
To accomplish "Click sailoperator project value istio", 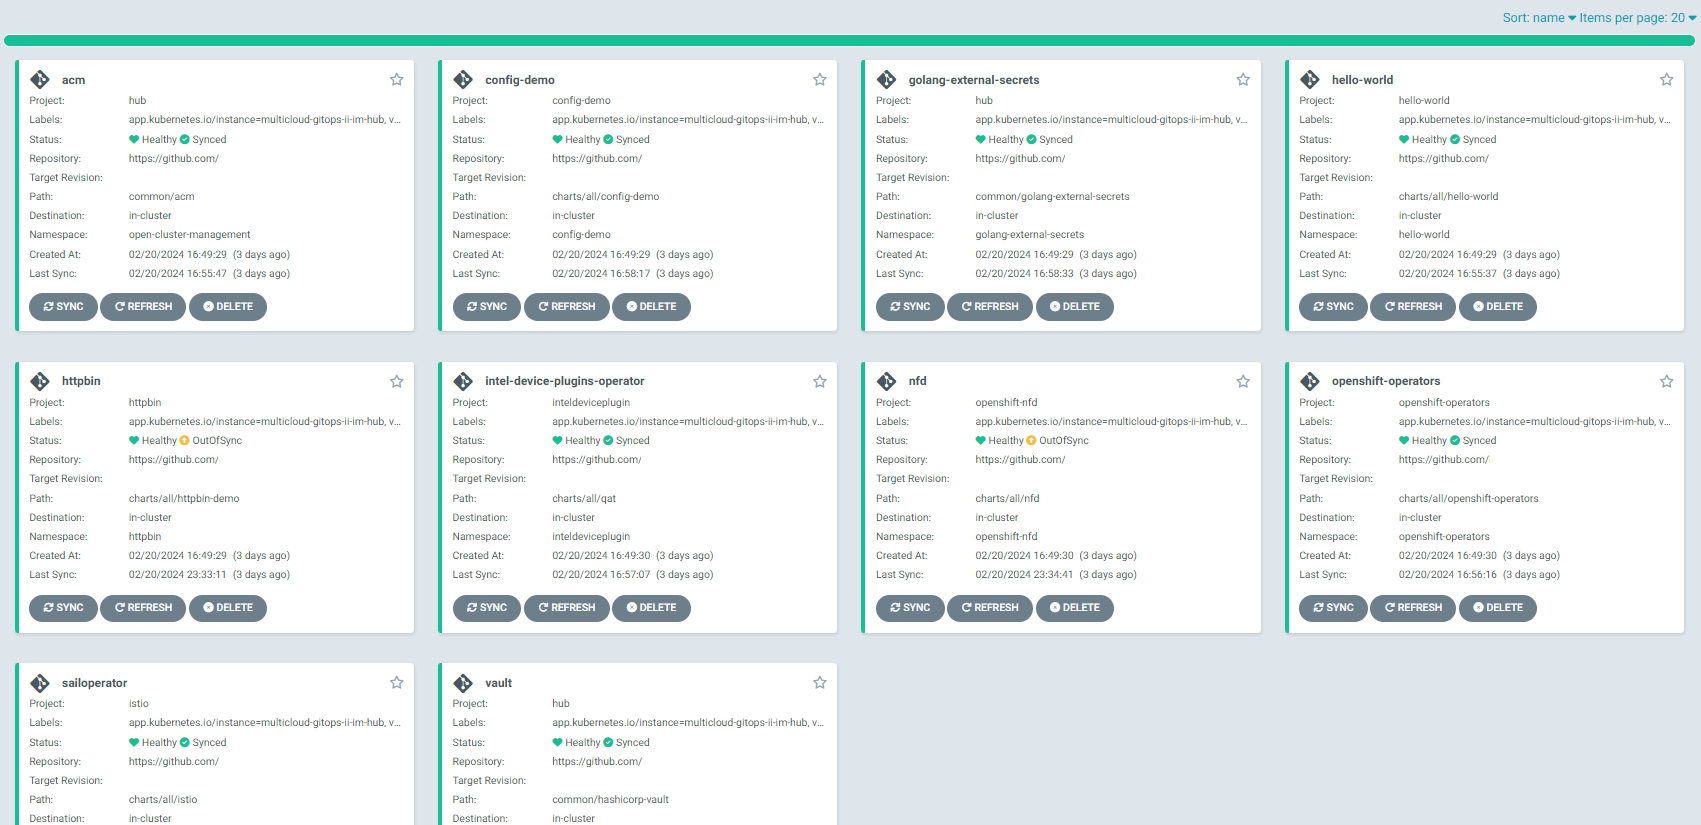I will point(138,704).
